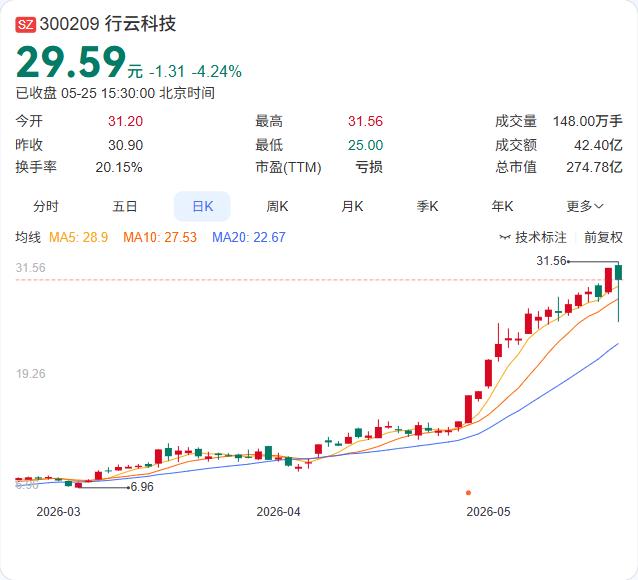
Task: Click the stock title 300209 行云科技
Action: click(x=108, y=24)
